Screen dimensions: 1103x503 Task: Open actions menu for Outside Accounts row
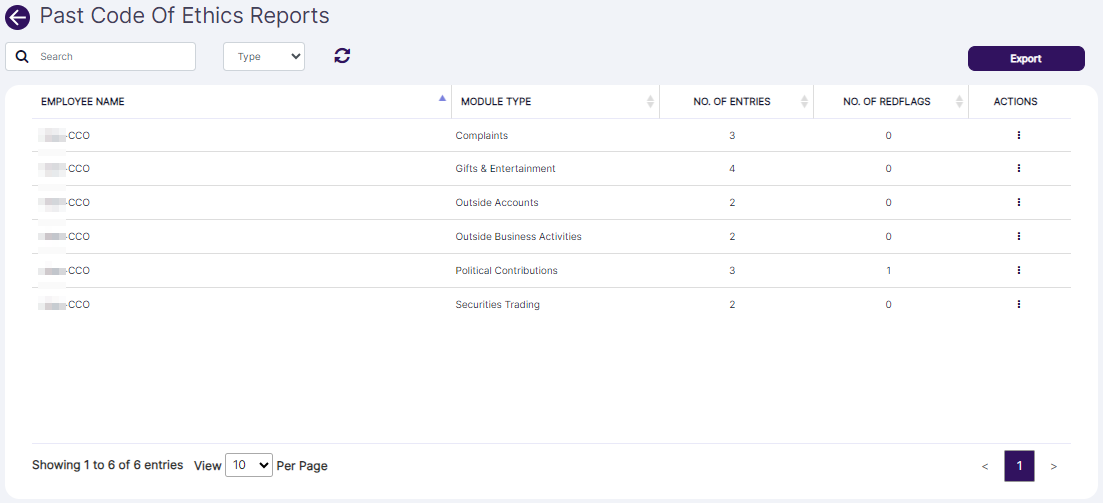[x=1018, y=202]
